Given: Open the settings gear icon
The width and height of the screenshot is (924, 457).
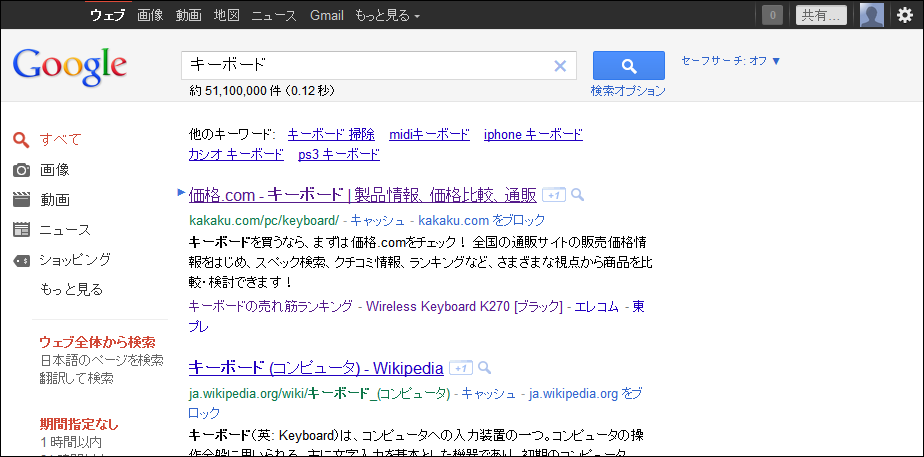Looking at the screenshot, I should coord(905,15).
